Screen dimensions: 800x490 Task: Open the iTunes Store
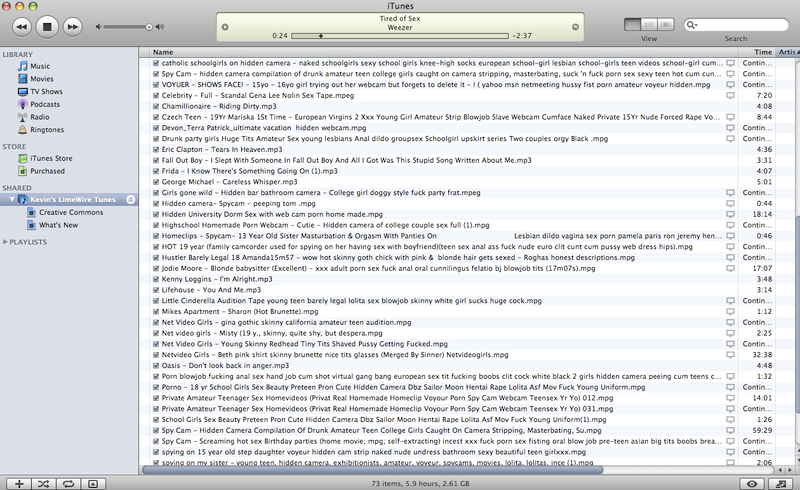click(x=50, y=158)
